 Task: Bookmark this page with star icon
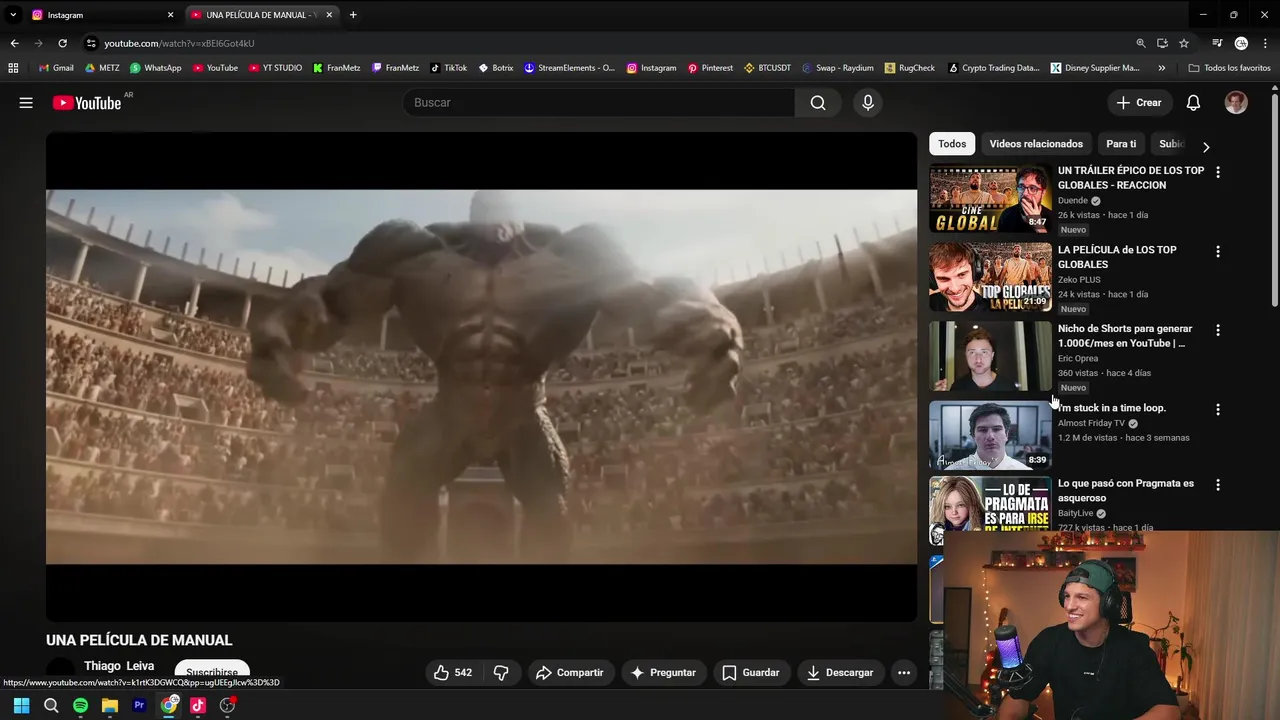(x=1184, y=43)
